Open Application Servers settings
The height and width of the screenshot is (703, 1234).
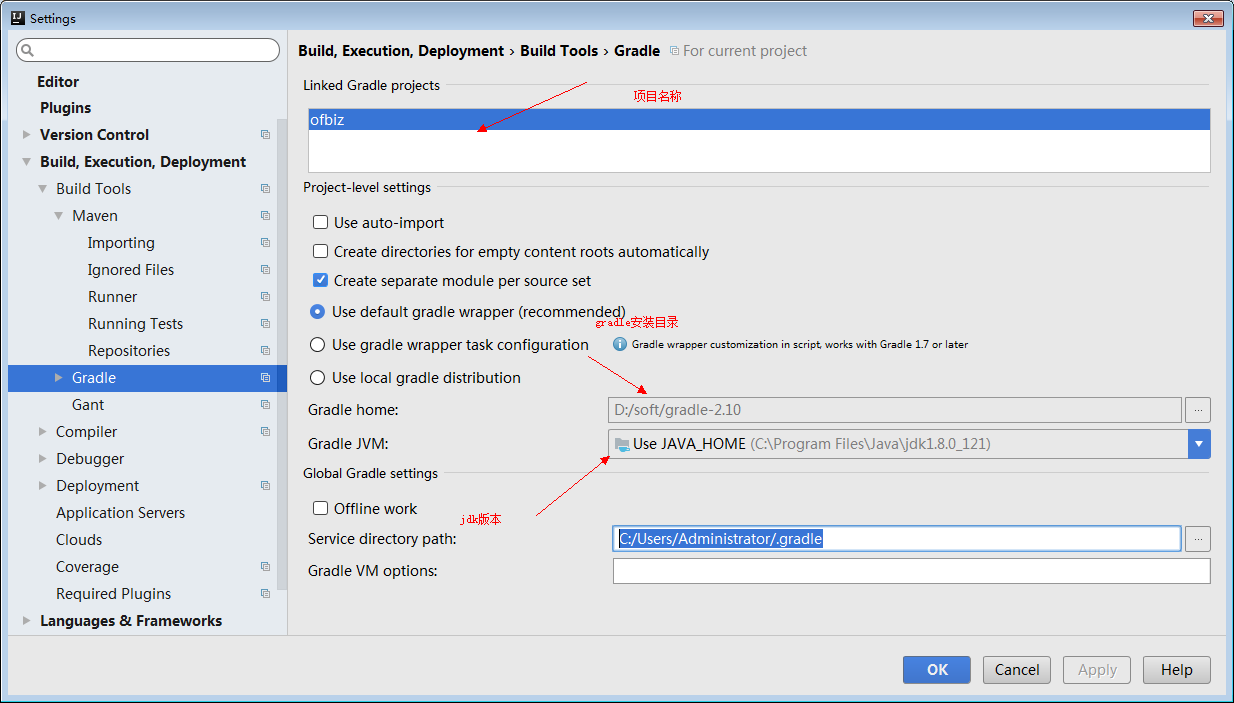(120, 513)
